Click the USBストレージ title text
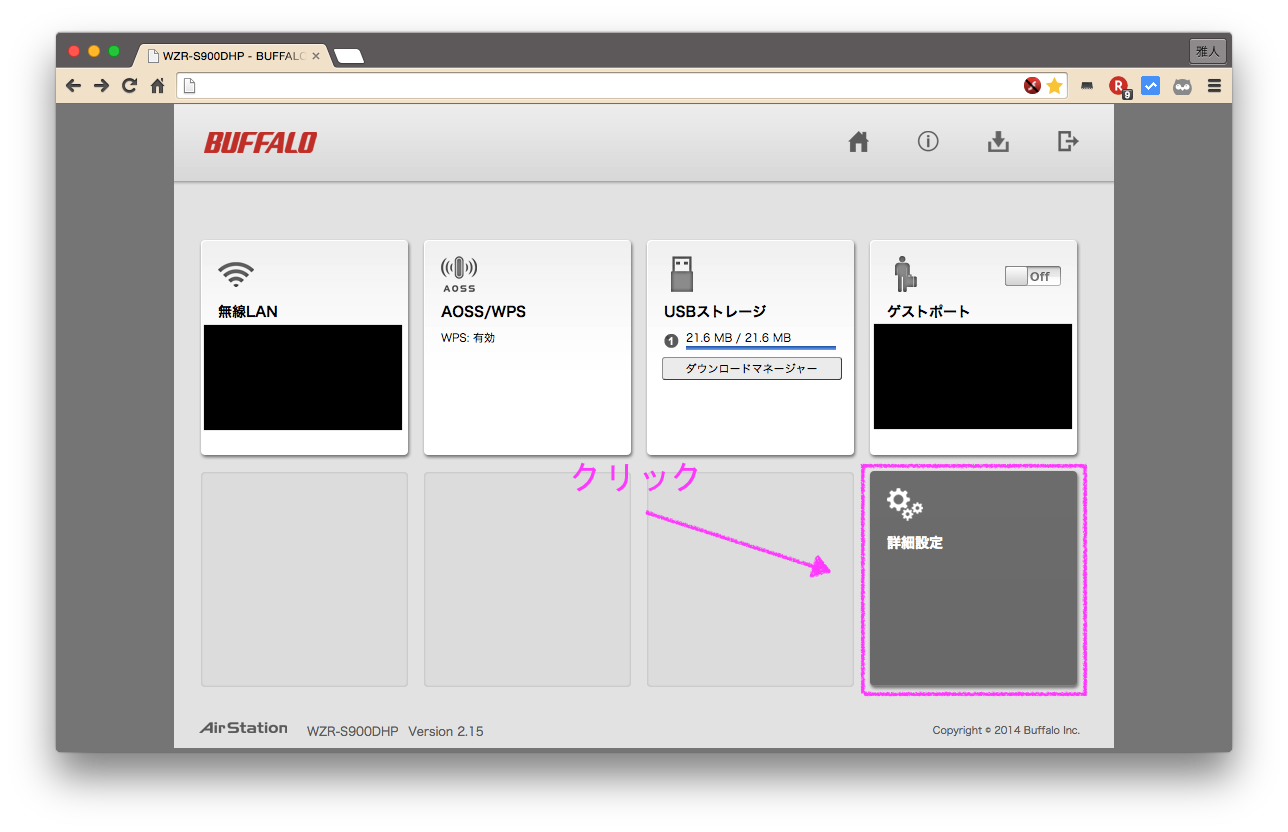Image resolution: width=1288 pixels, height=832 pixels. coord(715,311)
